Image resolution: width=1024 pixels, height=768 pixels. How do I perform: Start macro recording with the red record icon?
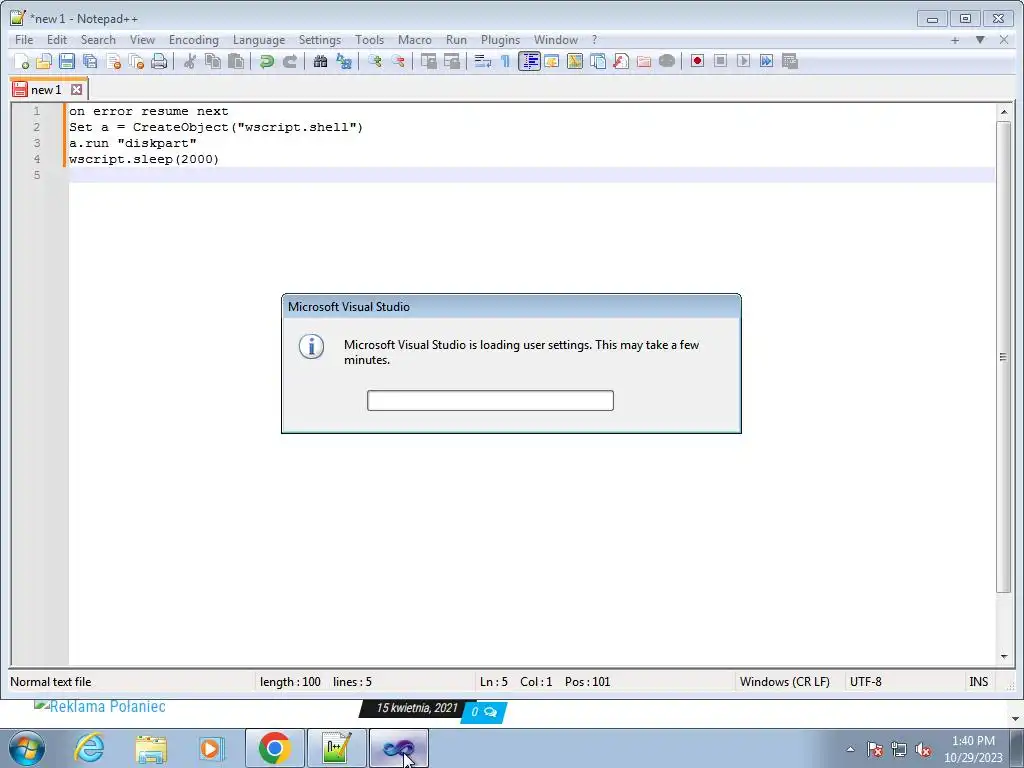point(697,61)
